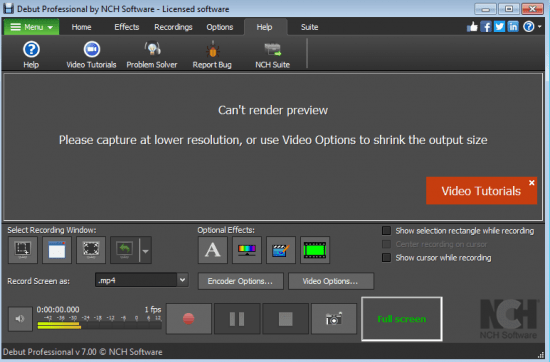Open Video Tutorials from the toolbar
This screenshot has width=550, height=362.
(x=91, y=55)
